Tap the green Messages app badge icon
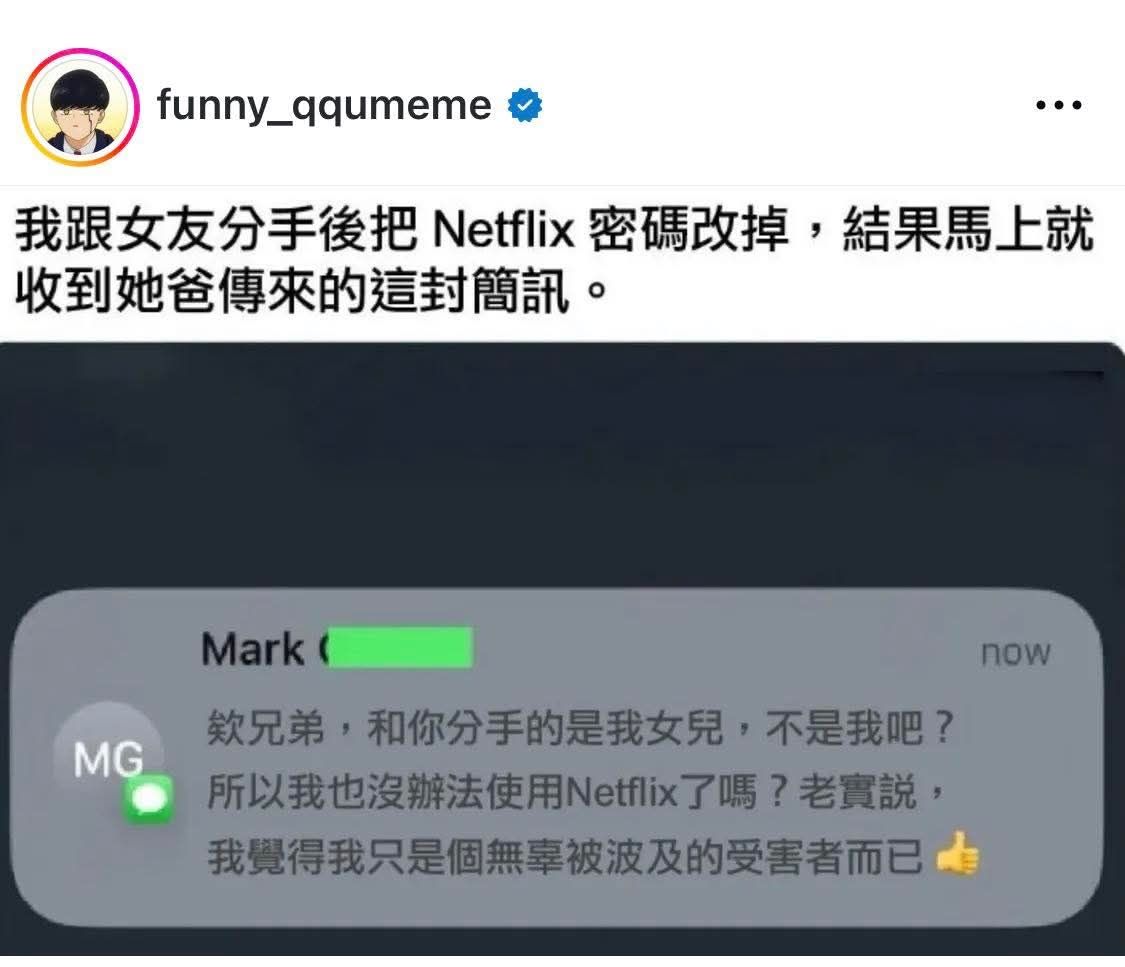The image size is (1125, 967). click(x=147, y=798)
